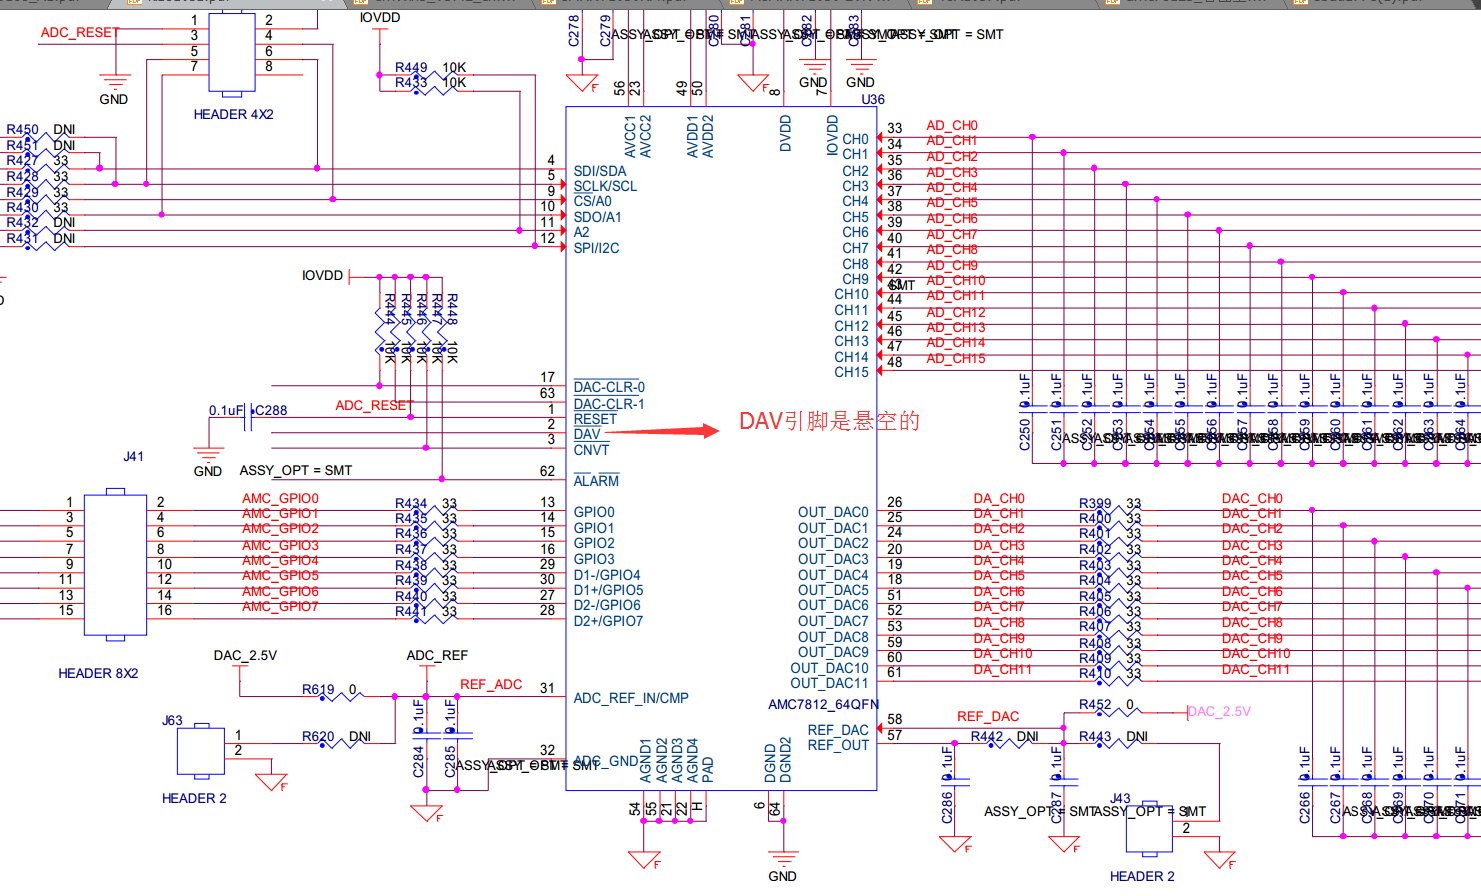Select the J43 connector designator
The height and width of the screenshot is (896, 1481).
pos(1120,799)
